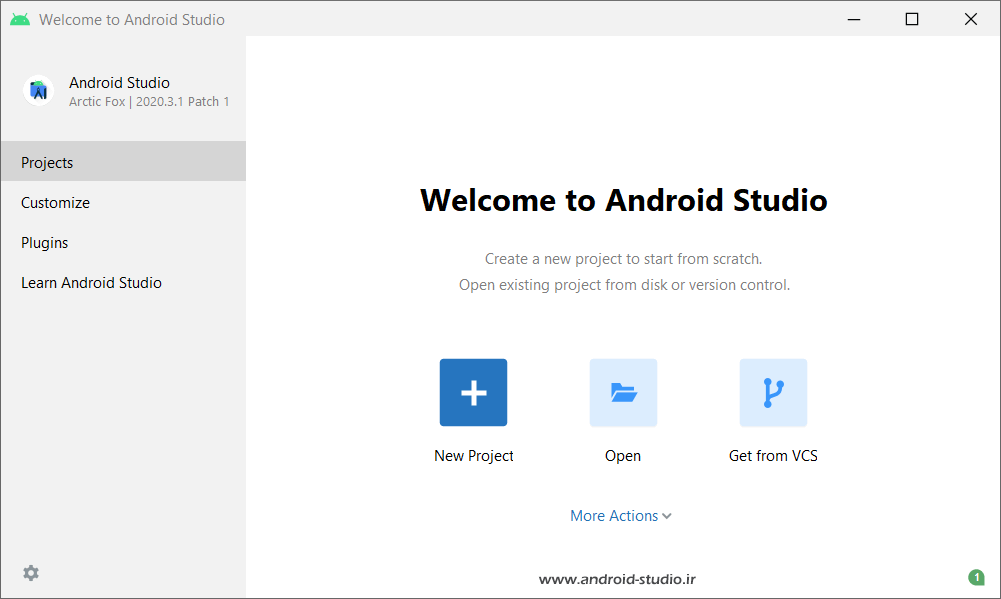Click 'Open existing project from disk or version control.' text
Screen dimensions: 1001x599
pos(624,285)
